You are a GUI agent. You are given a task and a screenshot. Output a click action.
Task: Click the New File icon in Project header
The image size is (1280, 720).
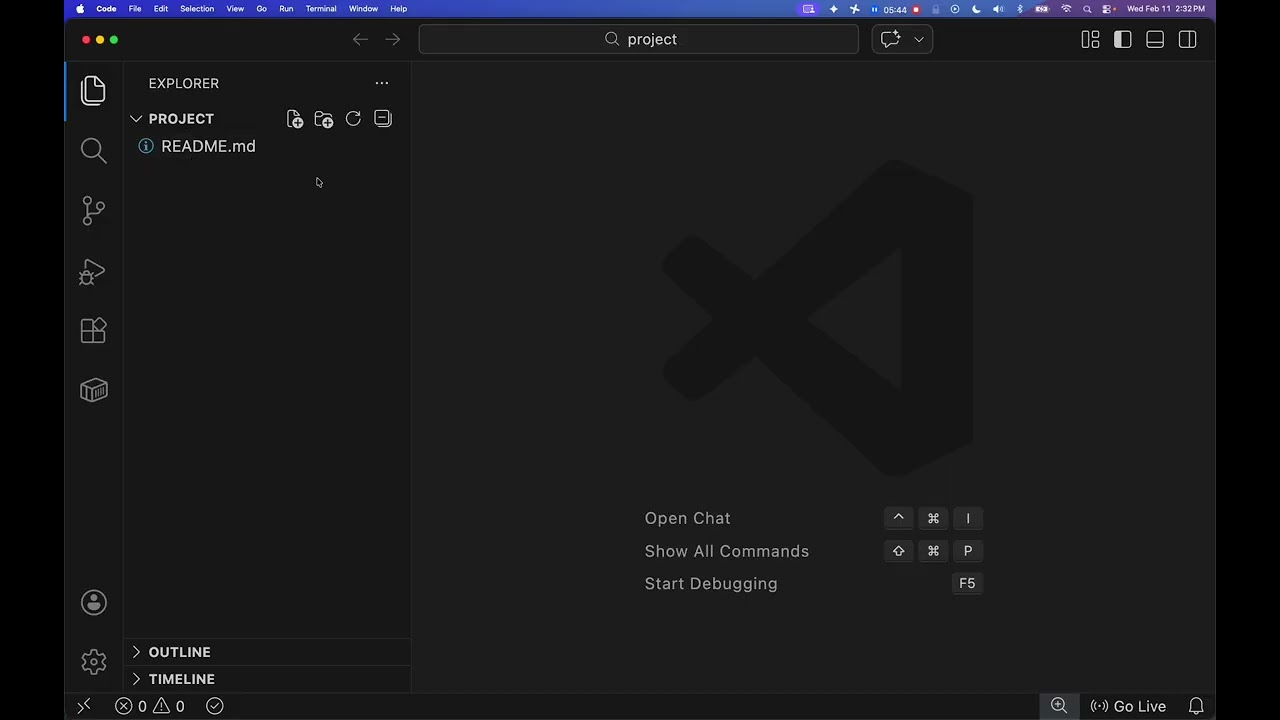(294, 119)
